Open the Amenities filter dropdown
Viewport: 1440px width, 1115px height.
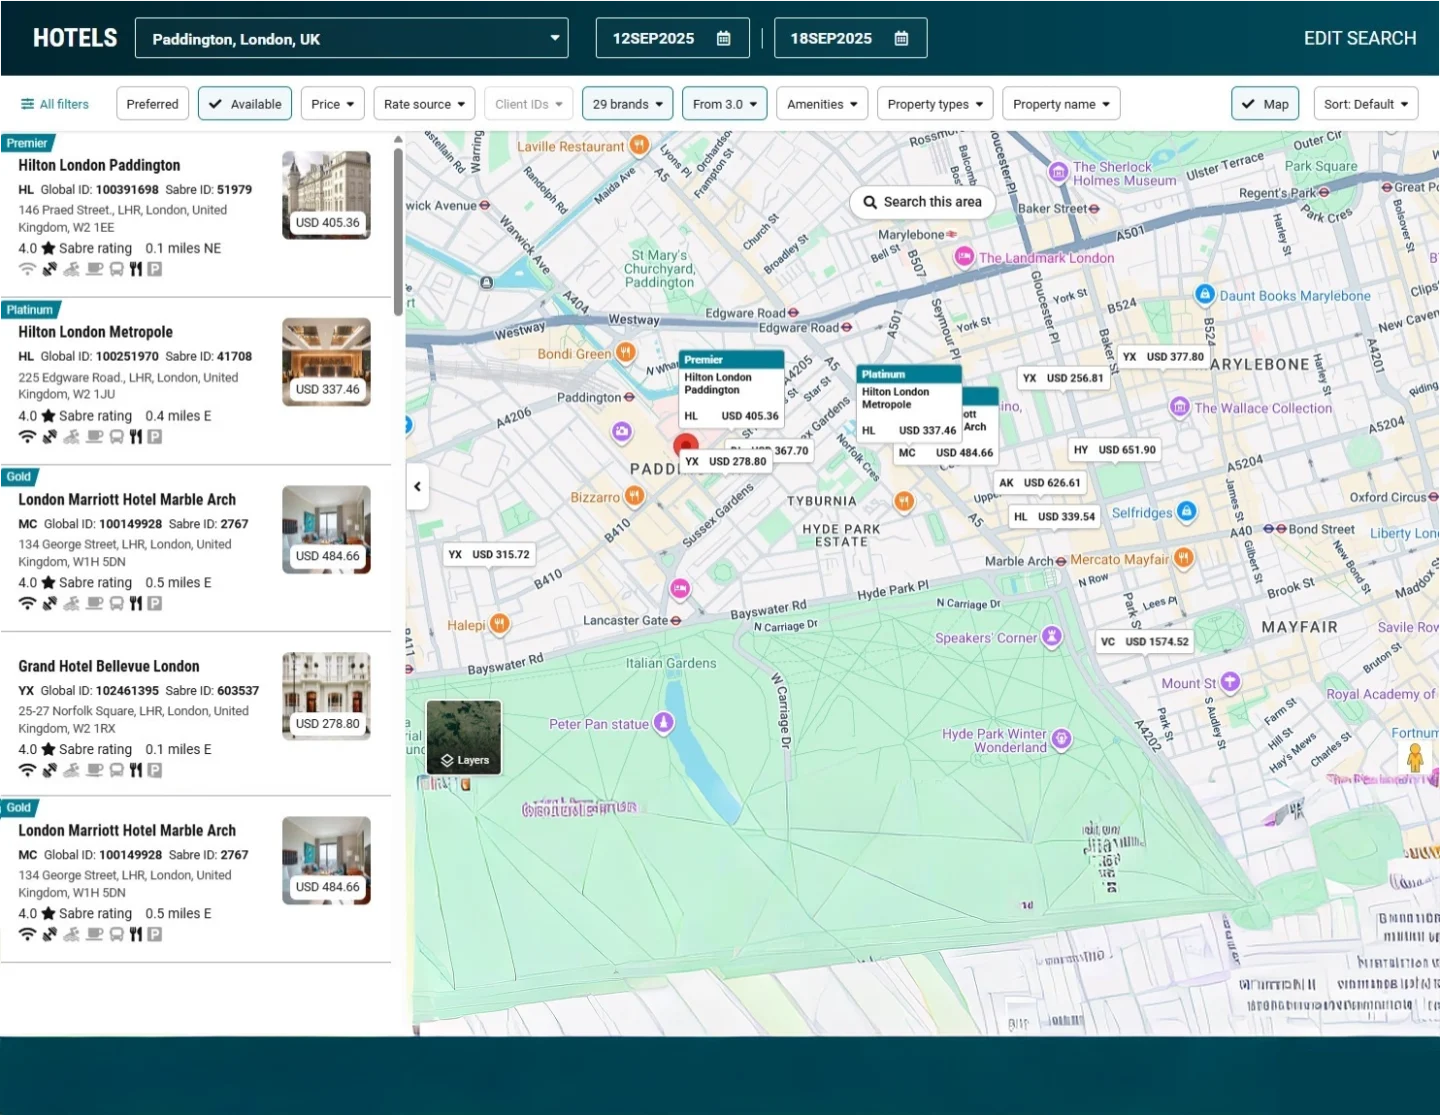(821, 103)
